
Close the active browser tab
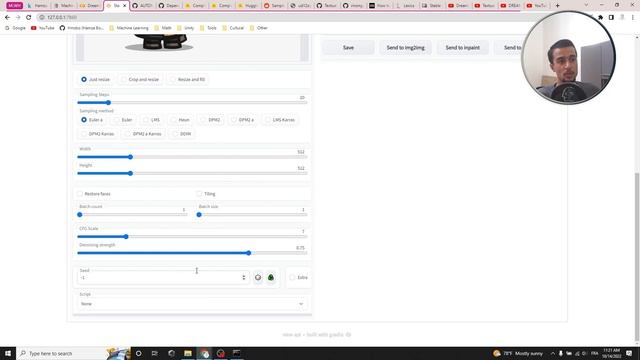(x=124, y=6)
